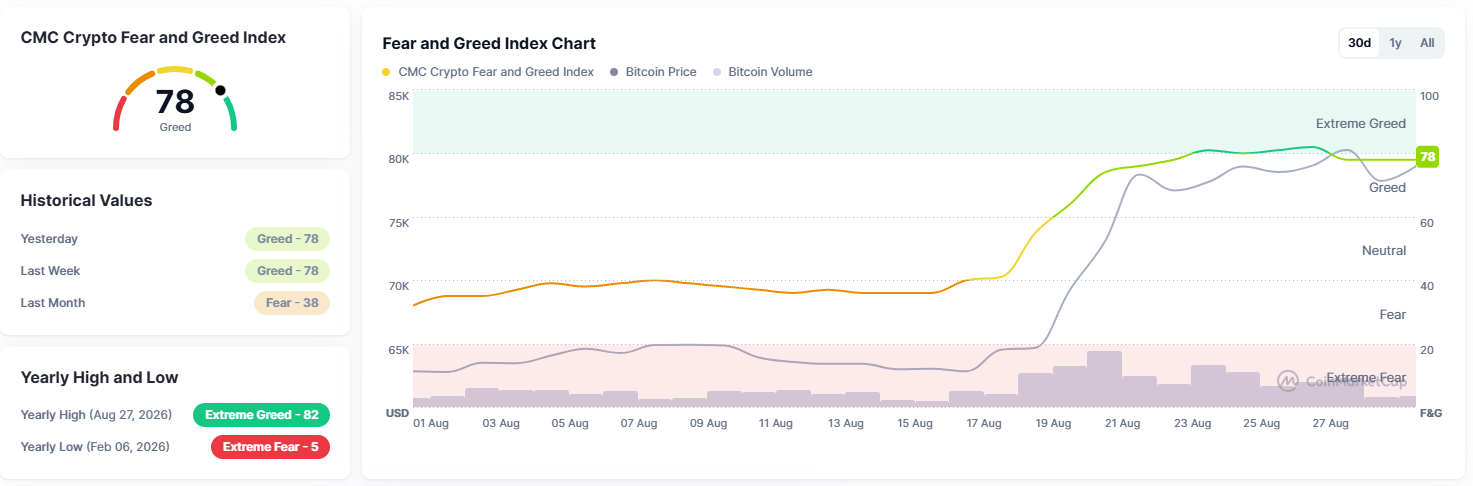Click the 85K price axis label
The width and height of the screenshot is (1473, 486).
point(398,96)
